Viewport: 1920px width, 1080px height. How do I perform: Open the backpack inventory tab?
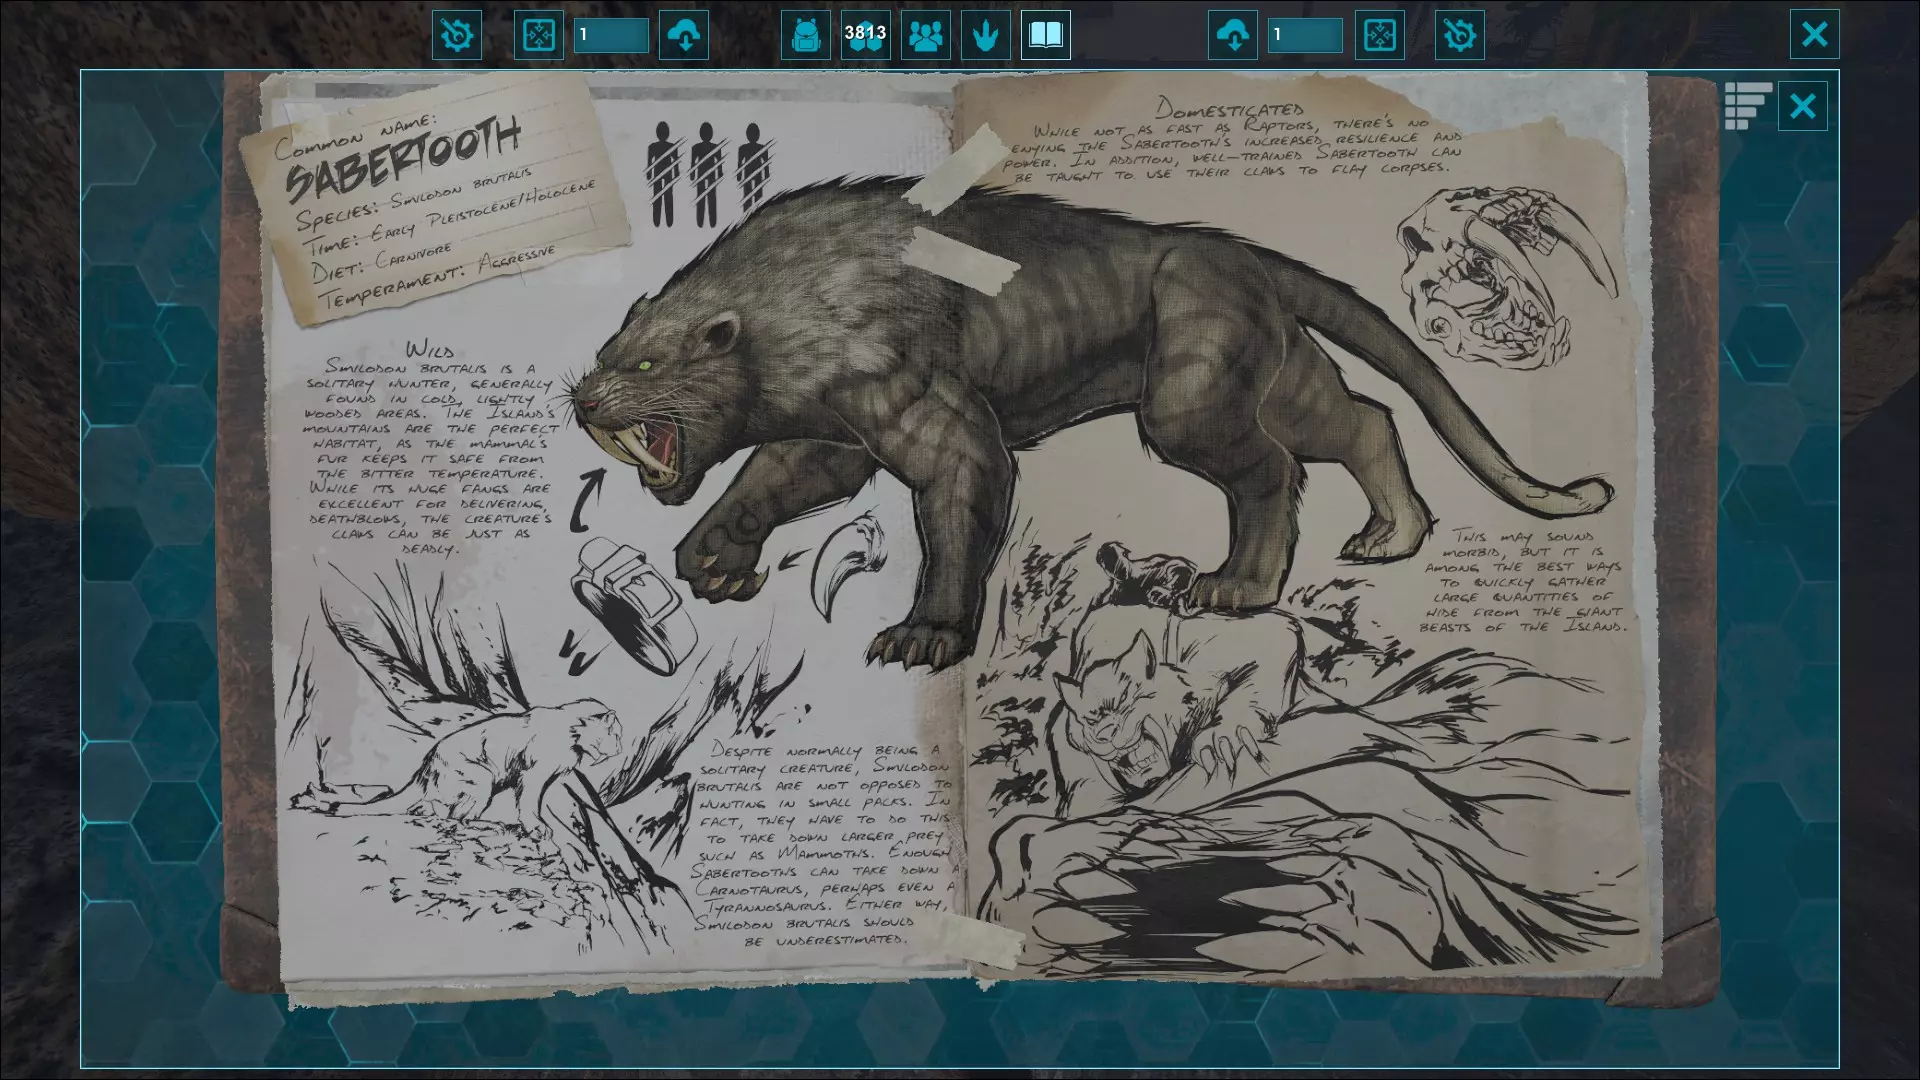805,35
